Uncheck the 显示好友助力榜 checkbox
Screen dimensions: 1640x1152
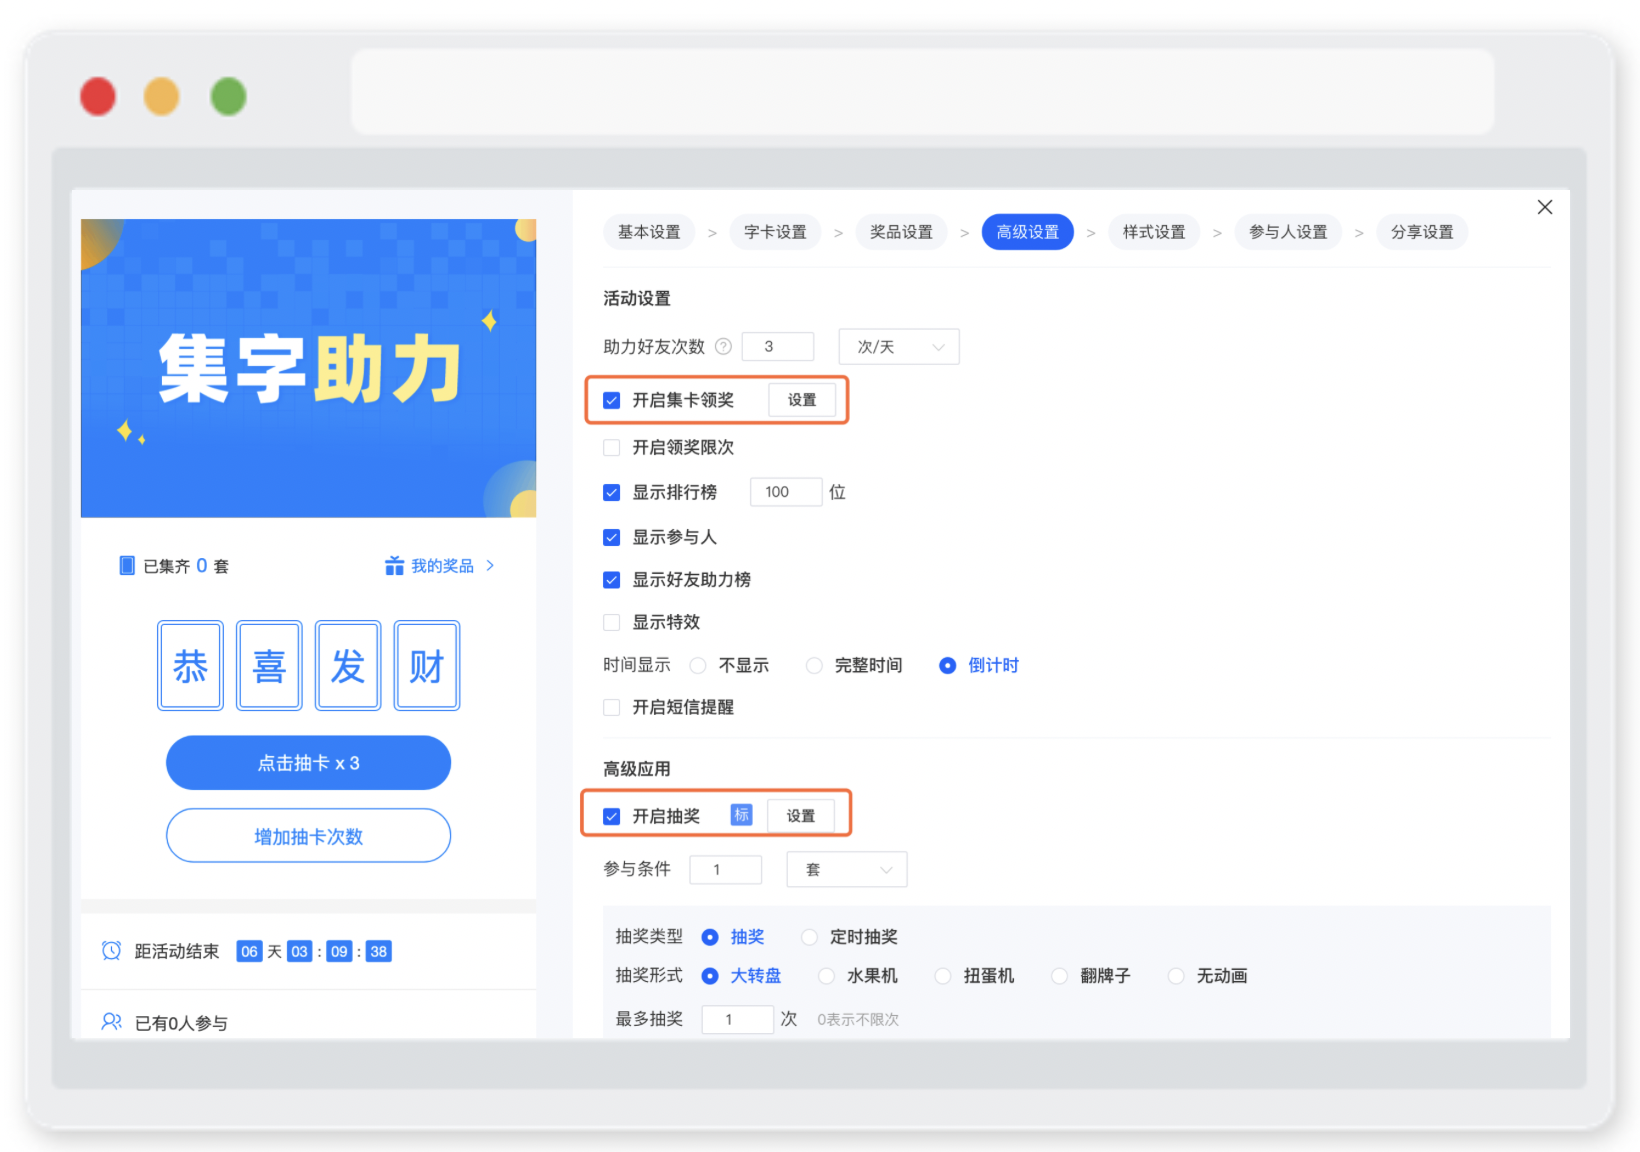[612, 580]
